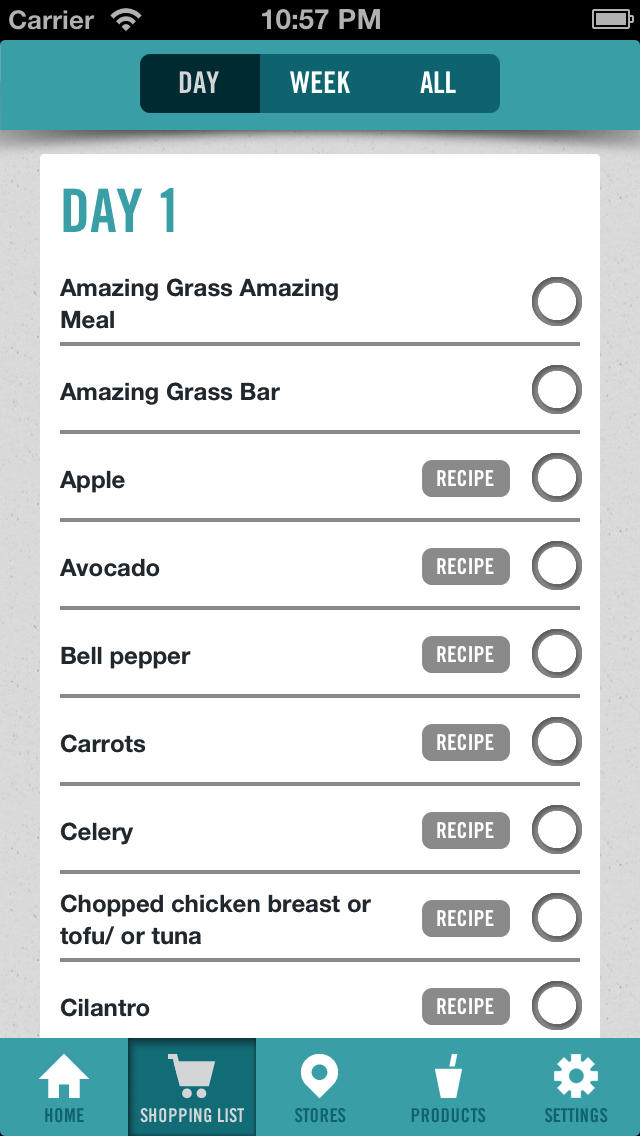The height and width of the screenshot is (1136, 640).
Task: Check the Bell pepper item
Action: [x=556, y=654]
